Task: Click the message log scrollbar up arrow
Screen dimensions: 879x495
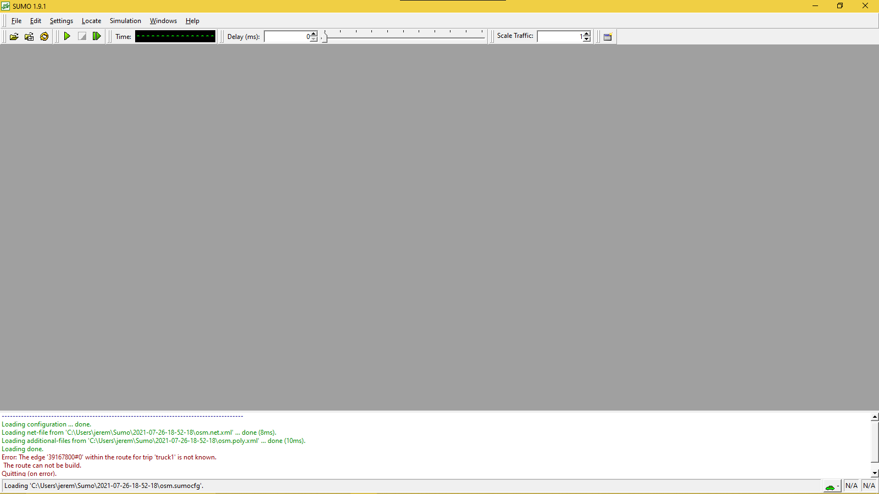Action: 874,417
